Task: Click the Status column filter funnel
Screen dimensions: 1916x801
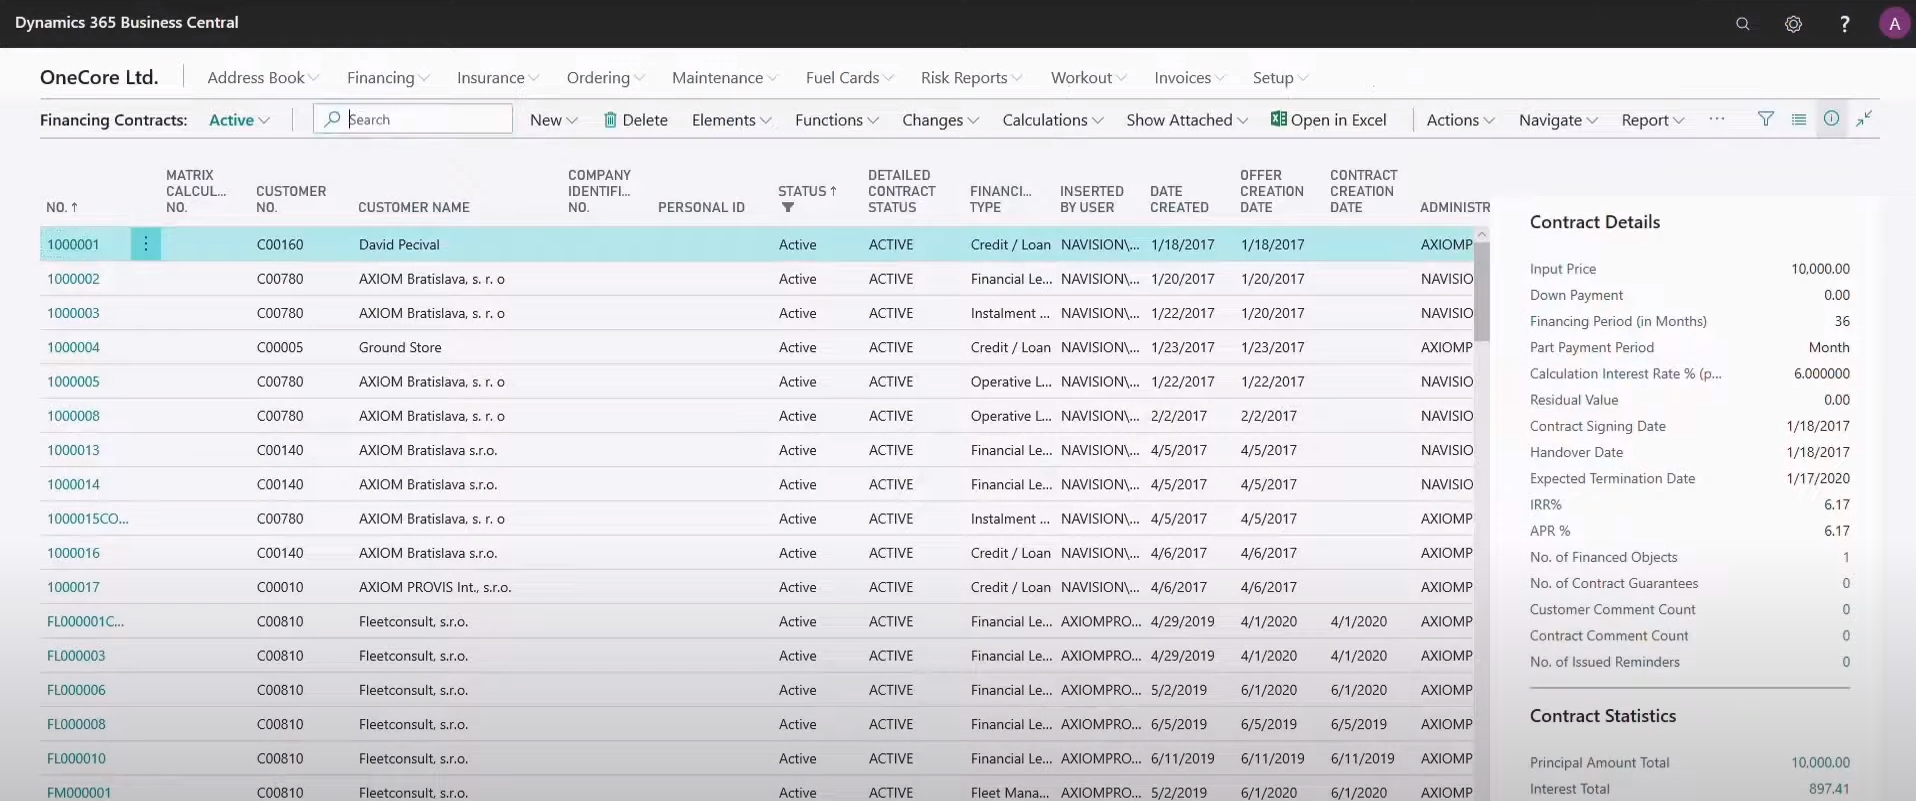Action: click(x=788, y=208)
